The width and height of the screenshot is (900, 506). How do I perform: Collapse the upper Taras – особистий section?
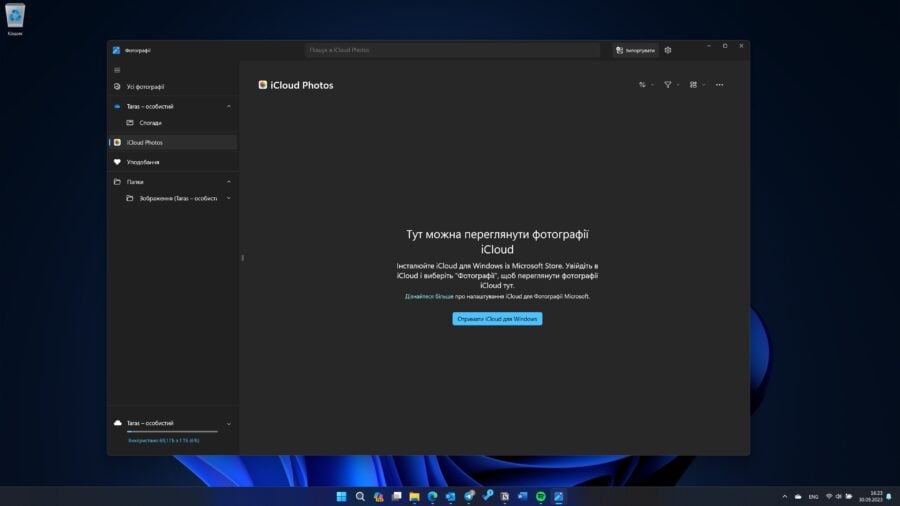point(228,107)
